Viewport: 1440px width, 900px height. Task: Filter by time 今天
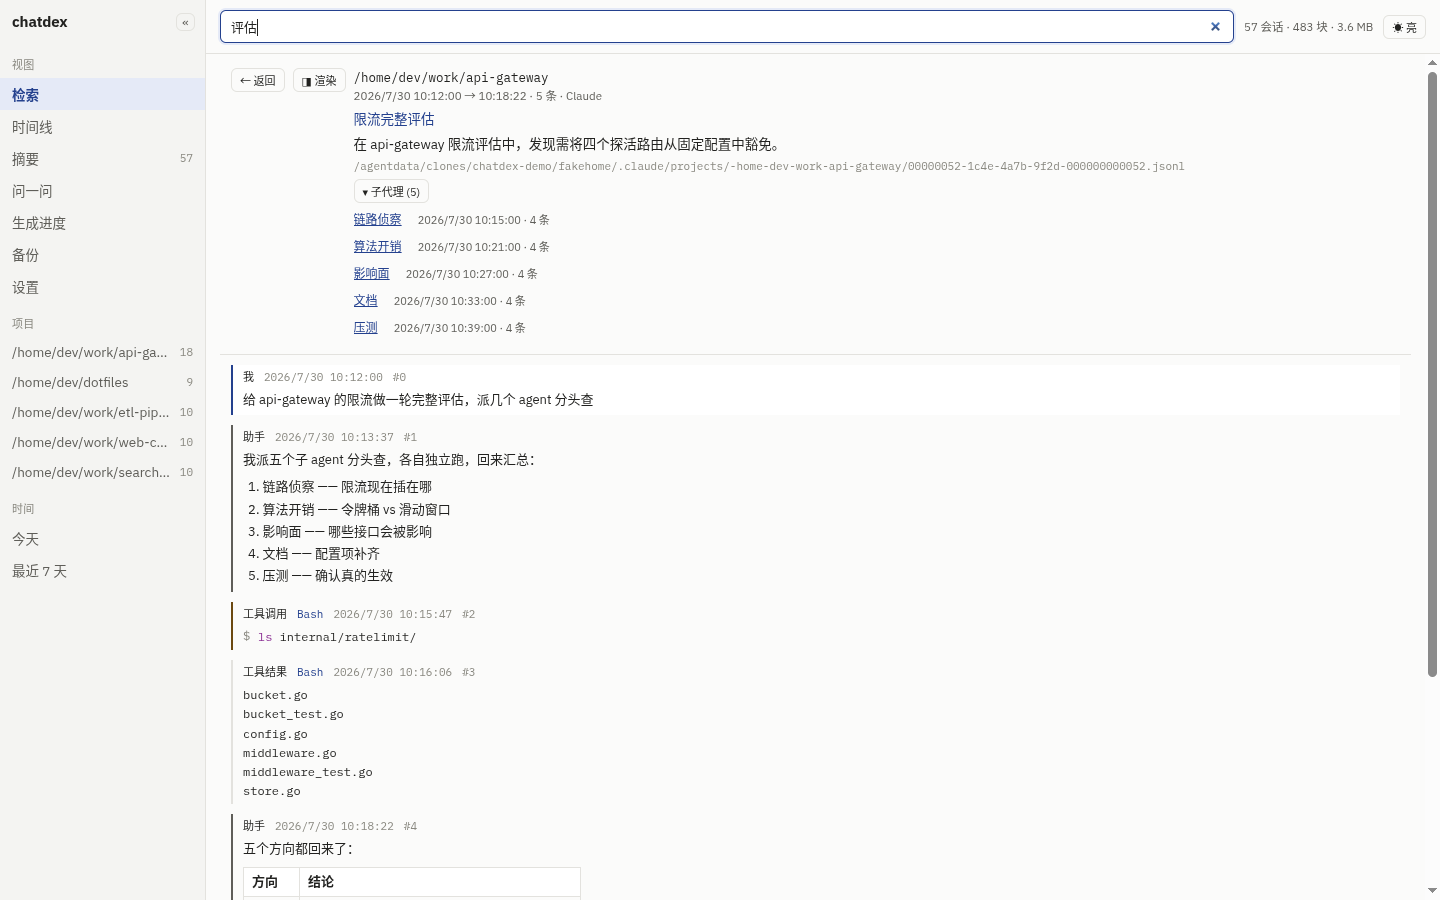tap(102, 539)
